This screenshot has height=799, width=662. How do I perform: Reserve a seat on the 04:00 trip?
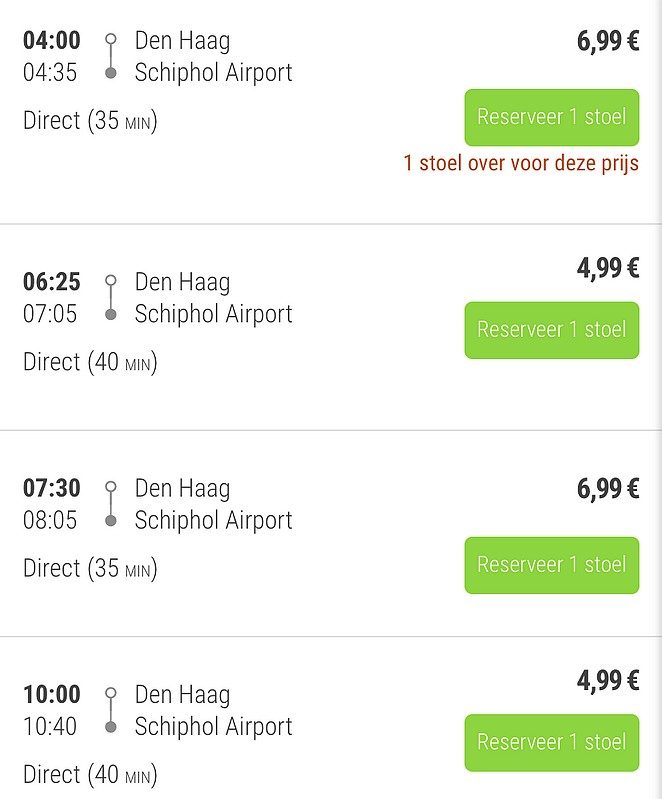[551, 117]
